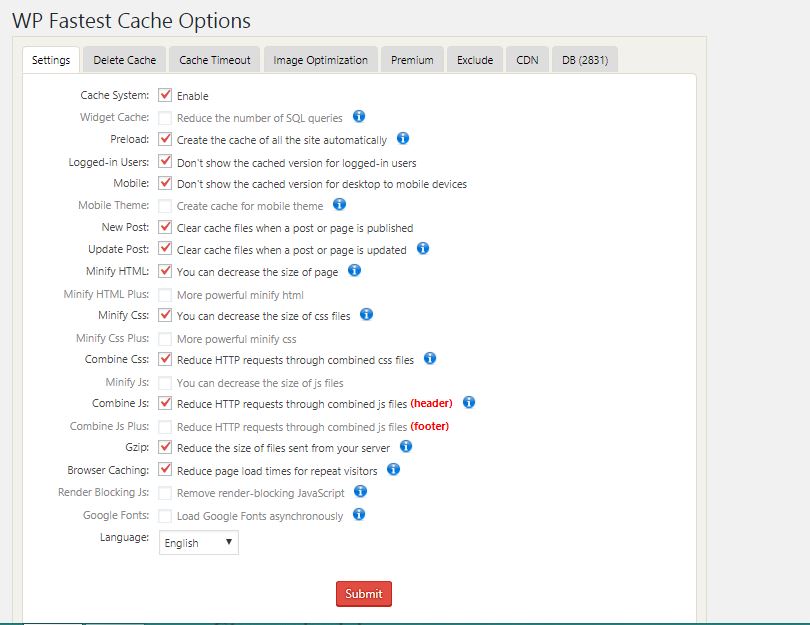Enable the Mobile Theme checkbox
The height and width of the screenshot is (625, 810).
tap(165, 206)
